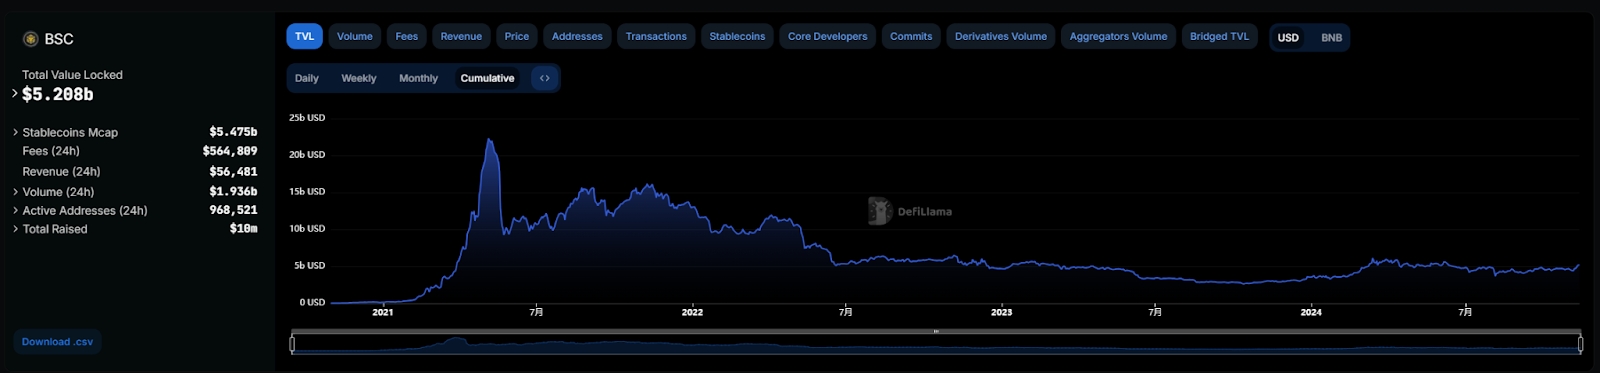Grab the left range slider handle
The width and height of the screenshot is (1600, 373).
pyautogui.click(x=292, y=345)
